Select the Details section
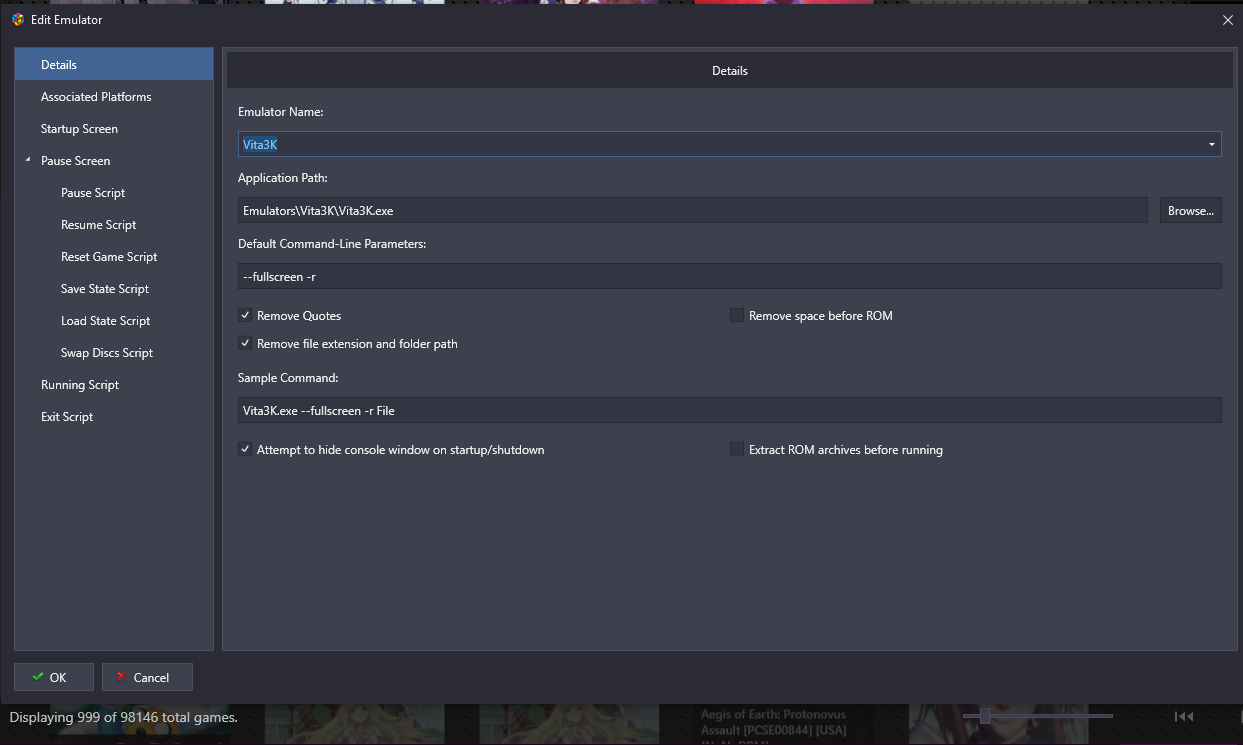 [x=114, y=64]
